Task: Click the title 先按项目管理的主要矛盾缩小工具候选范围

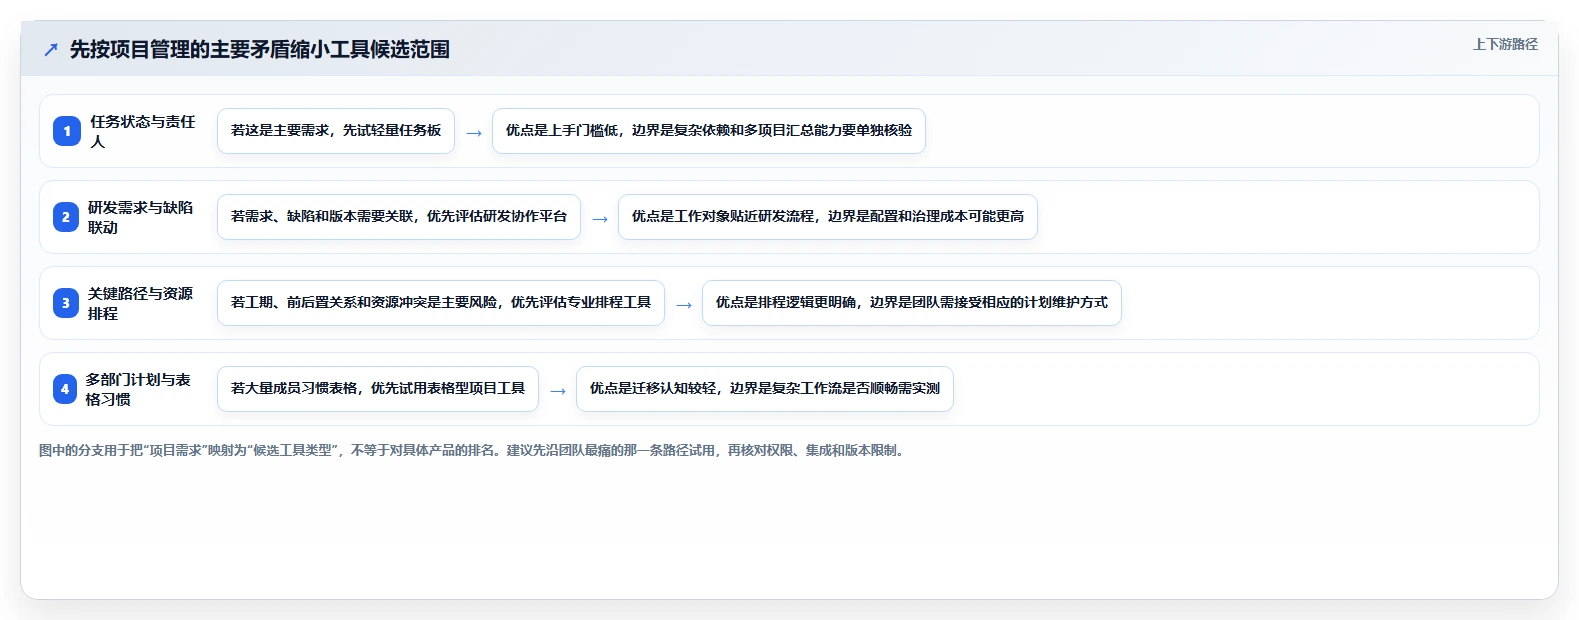Action: [260, 50]
